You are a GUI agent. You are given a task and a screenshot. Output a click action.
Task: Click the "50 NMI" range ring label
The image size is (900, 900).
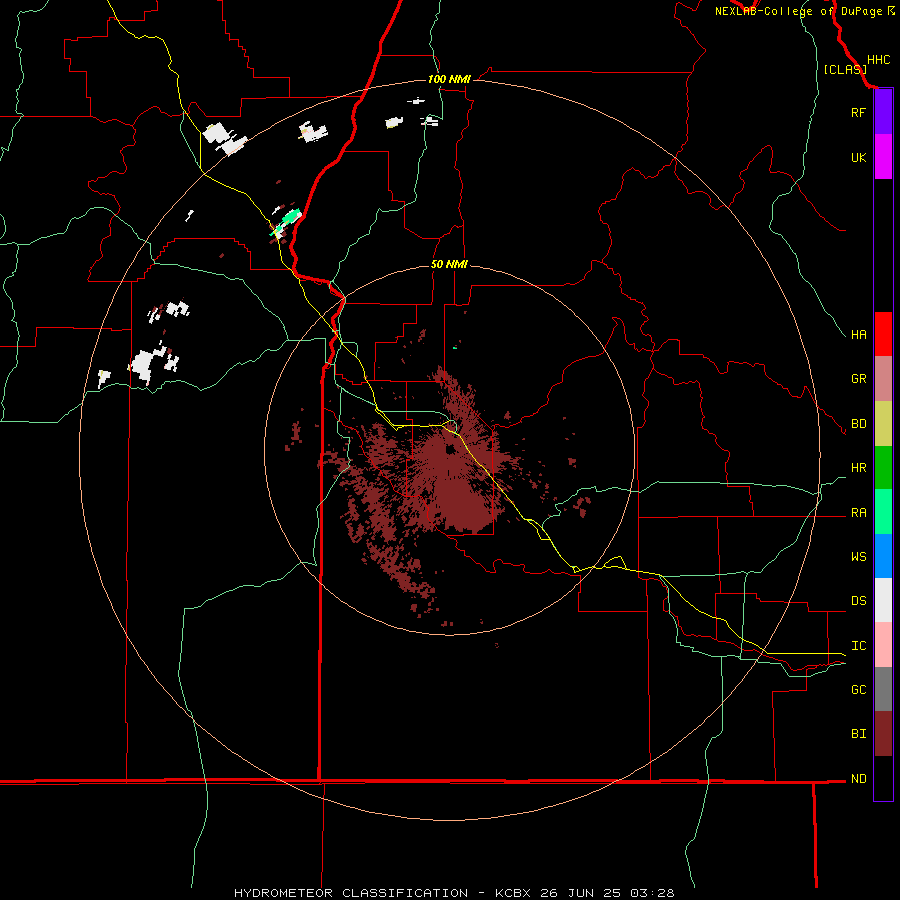(x=449, y=264)
